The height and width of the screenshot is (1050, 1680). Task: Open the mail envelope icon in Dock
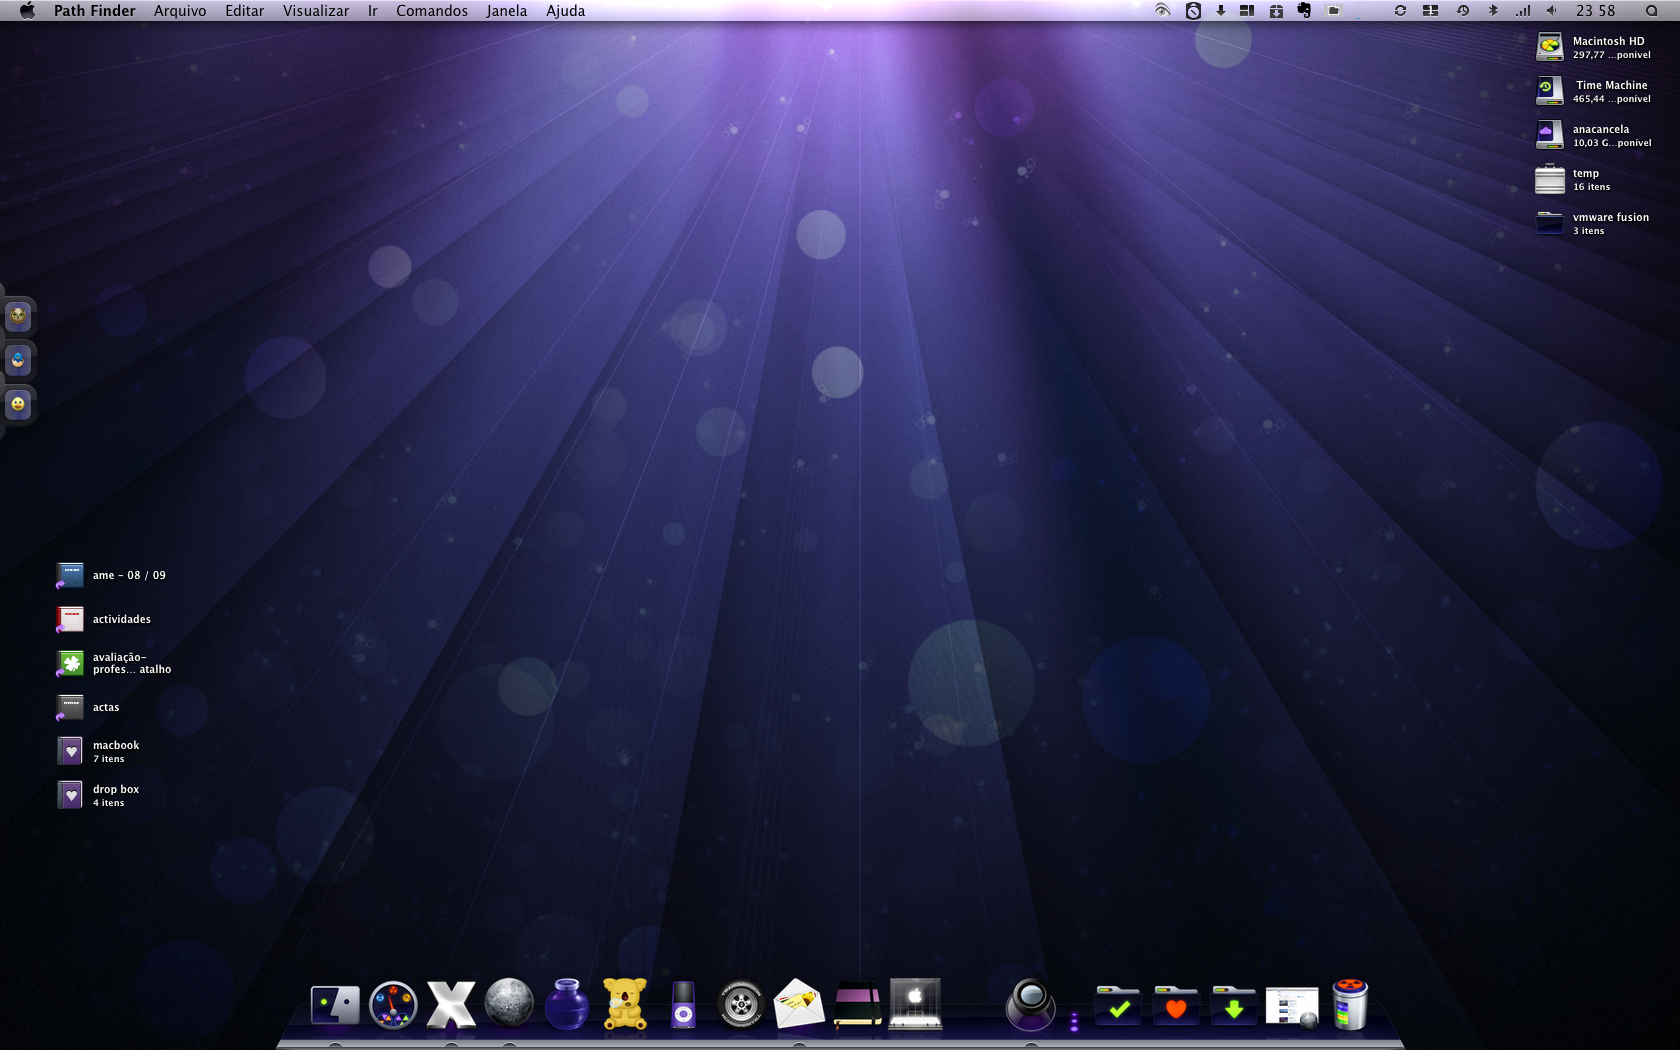799,1004
